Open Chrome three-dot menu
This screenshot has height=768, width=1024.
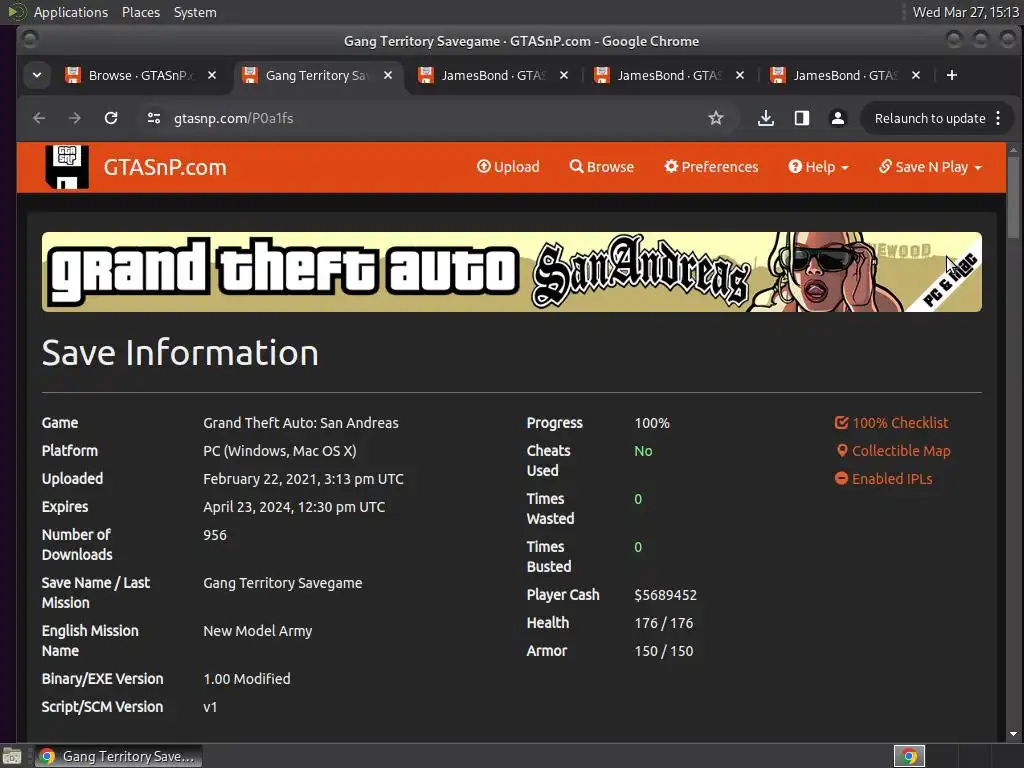coord(998,118)
